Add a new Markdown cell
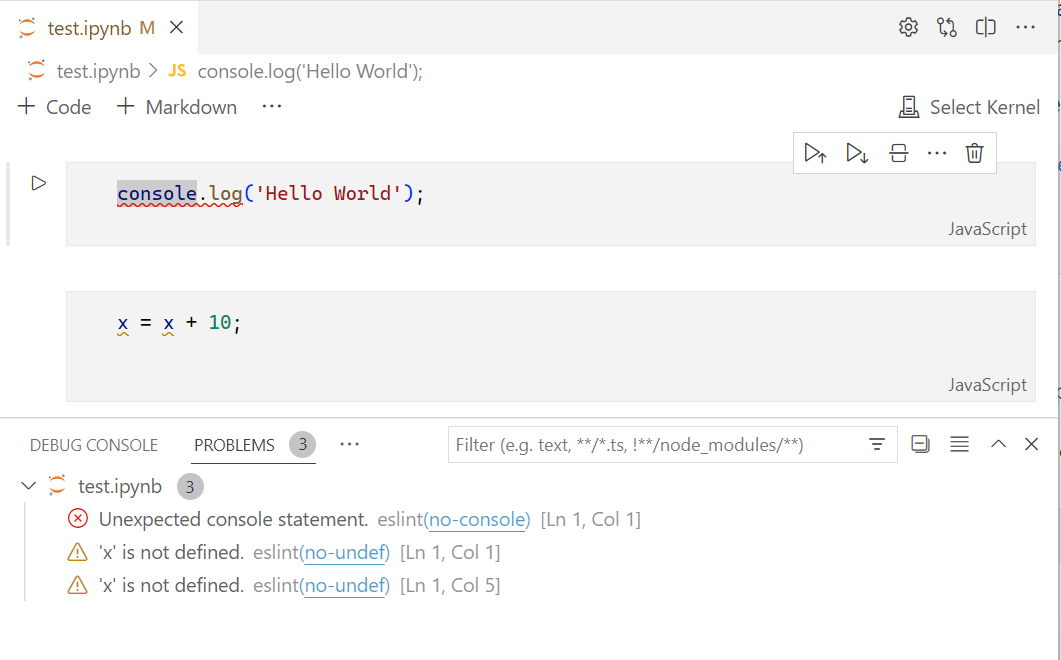1061x660 pixels. pos(177,107)
